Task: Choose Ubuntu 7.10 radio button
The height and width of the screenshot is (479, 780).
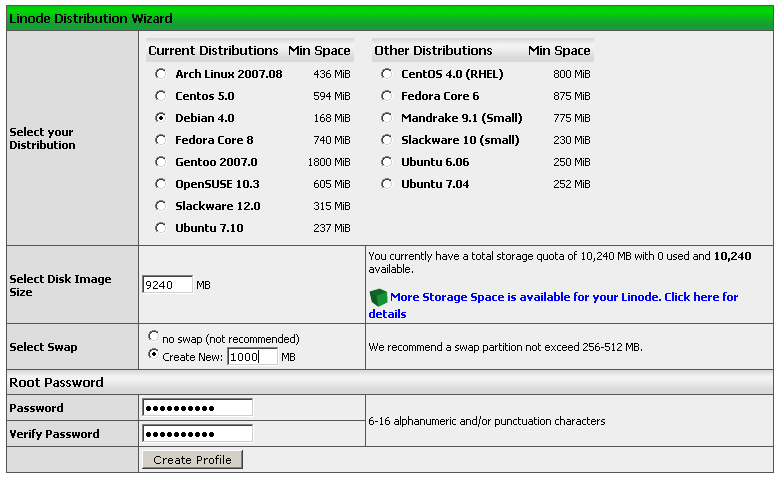Action: click(160, 228)
